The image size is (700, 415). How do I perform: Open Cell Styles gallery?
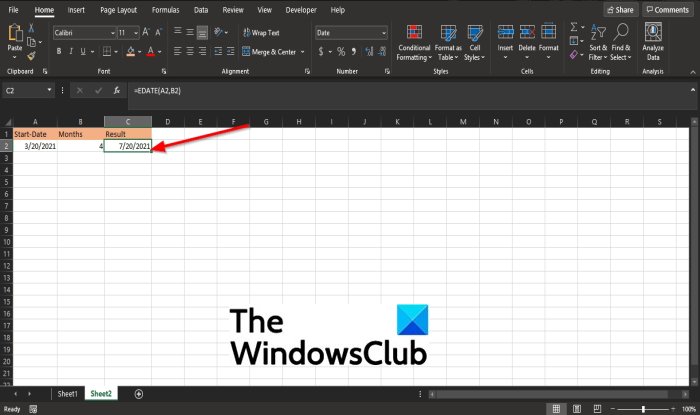point(474,43)
